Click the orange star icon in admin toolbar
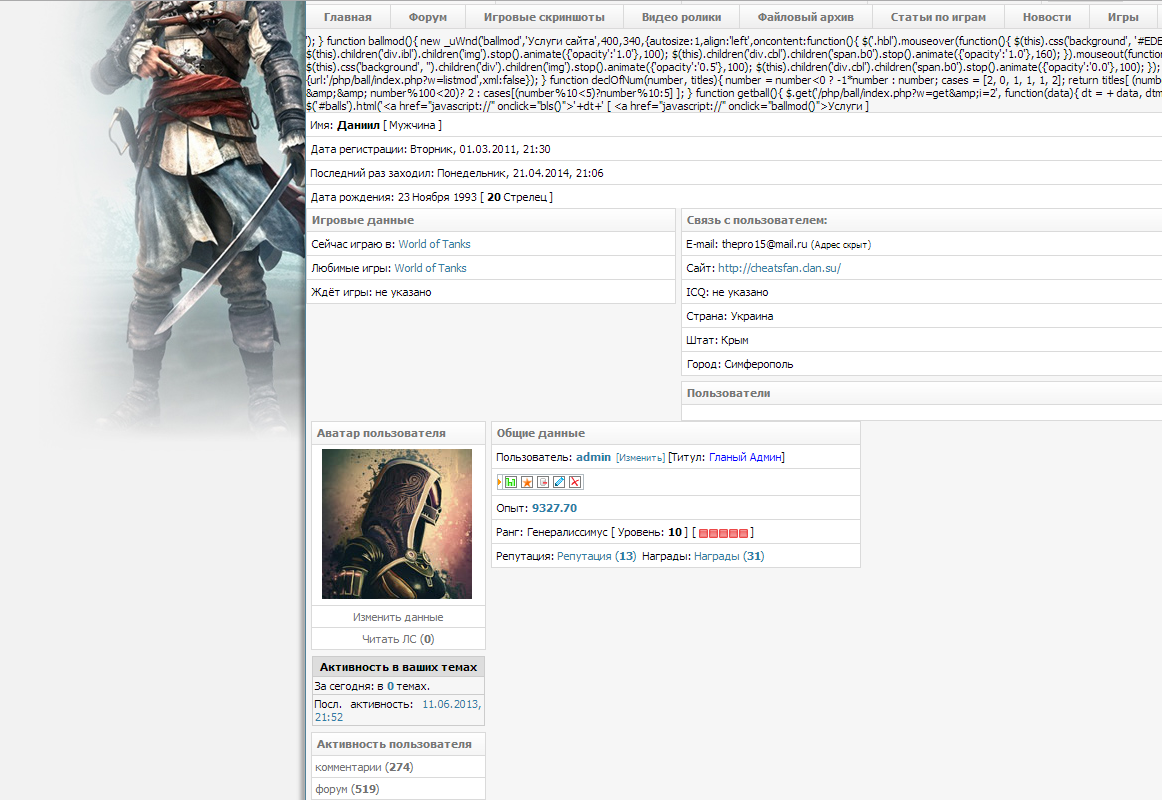The image size is (1162, 800). [527, 482]
